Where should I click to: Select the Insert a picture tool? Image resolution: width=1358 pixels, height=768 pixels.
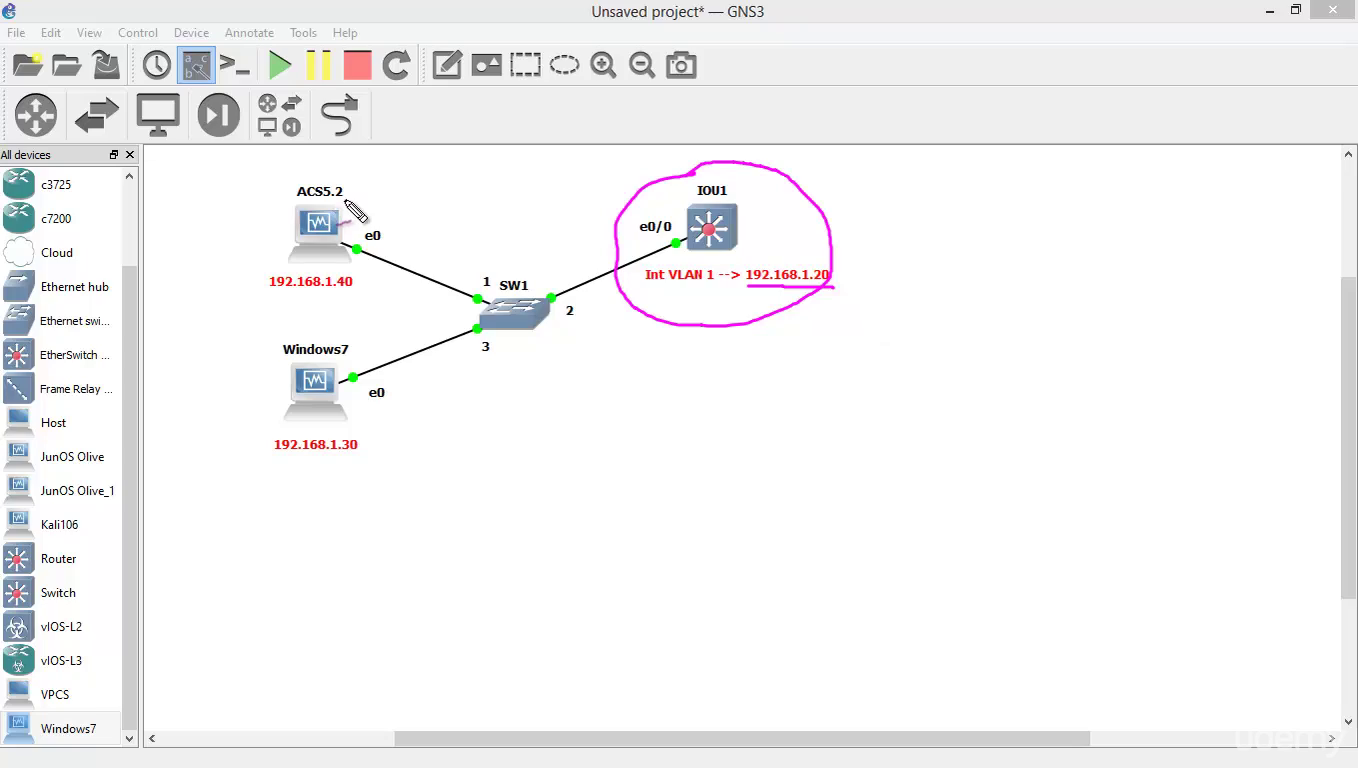click(486, 65)
